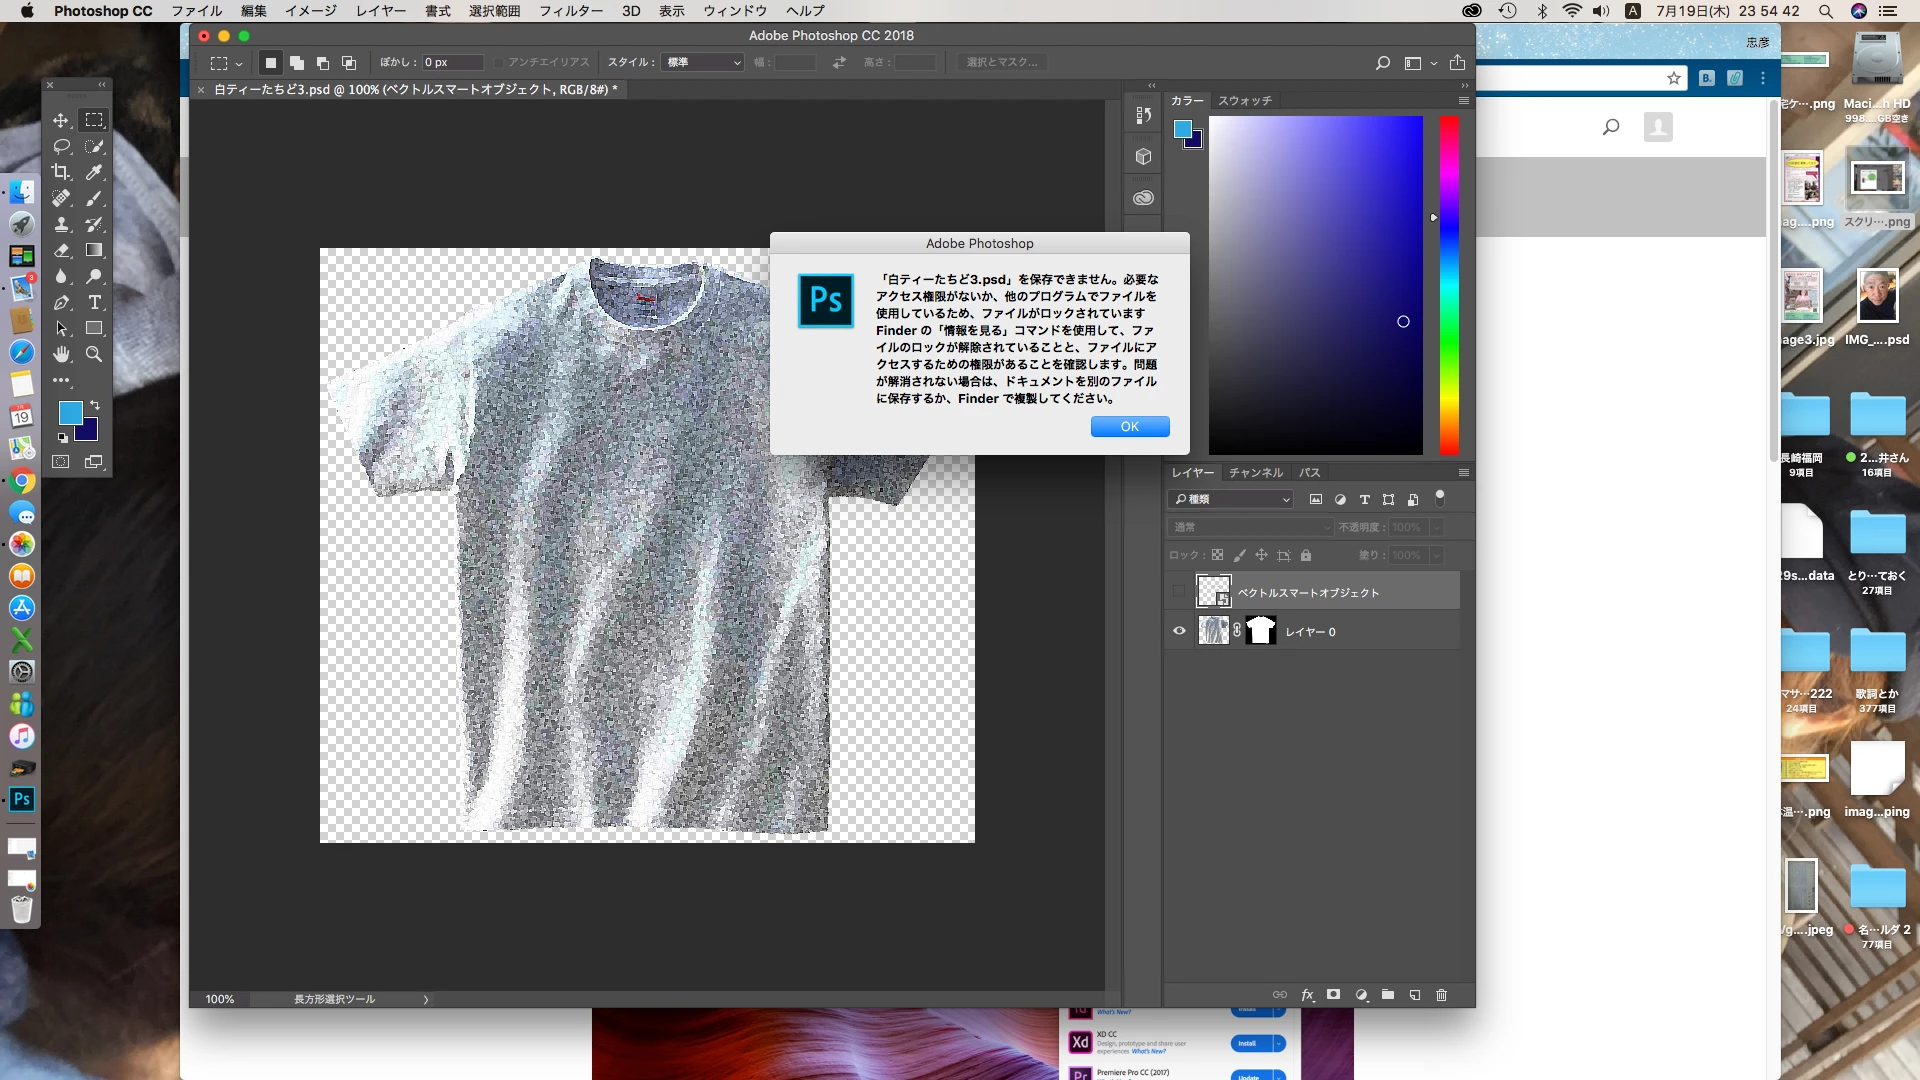Select the Lasso tool

click(61, 146)
